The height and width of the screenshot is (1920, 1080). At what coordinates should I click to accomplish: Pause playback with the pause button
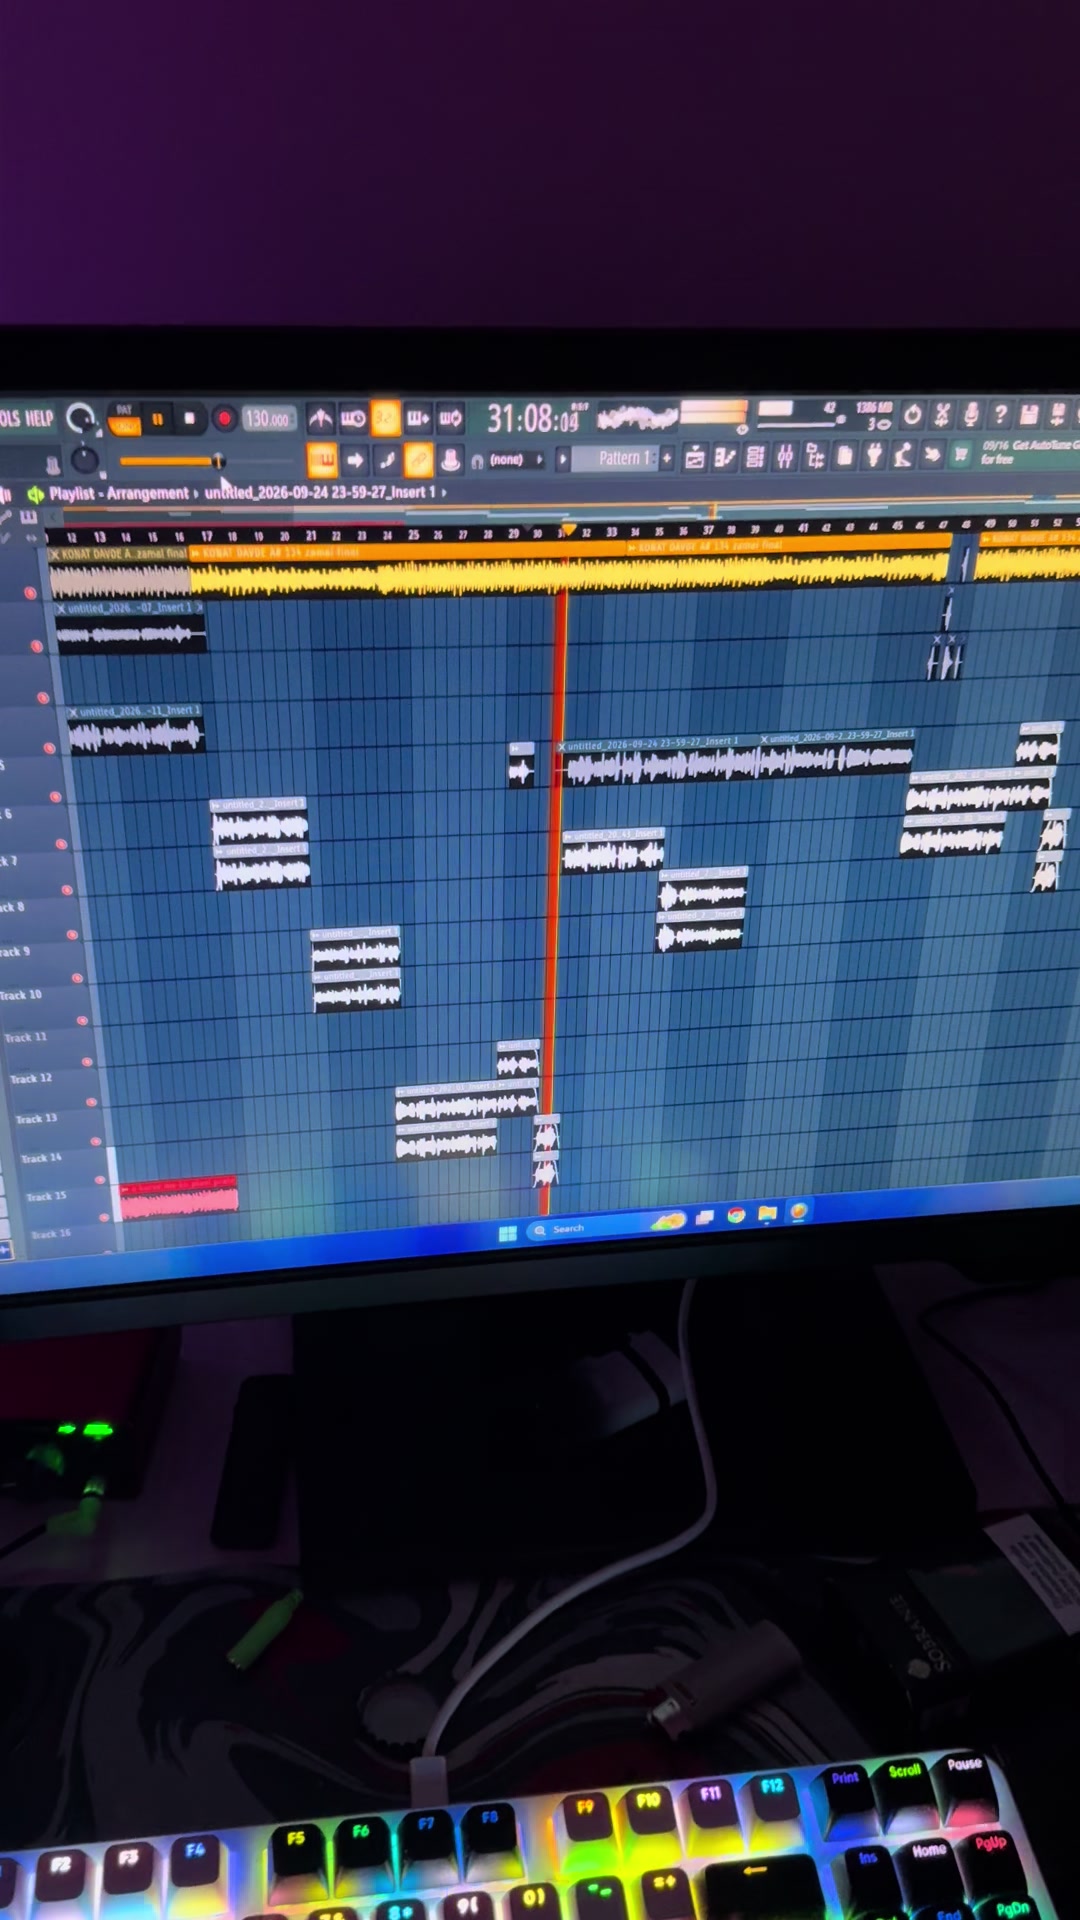click(157, 419)
